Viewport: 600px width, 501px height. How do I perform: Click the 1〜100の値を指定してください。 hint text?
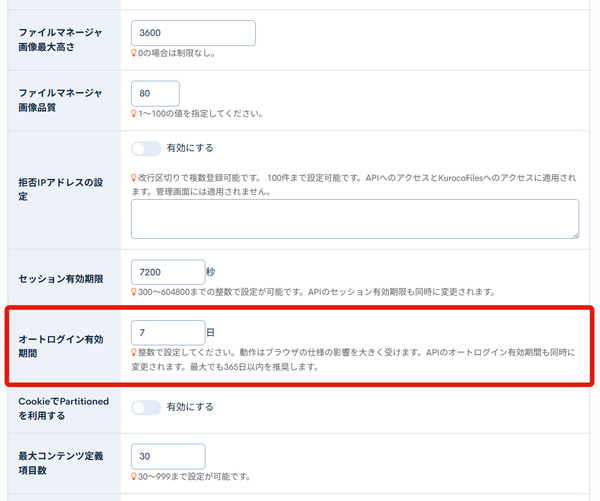click(x=201, y=114)
